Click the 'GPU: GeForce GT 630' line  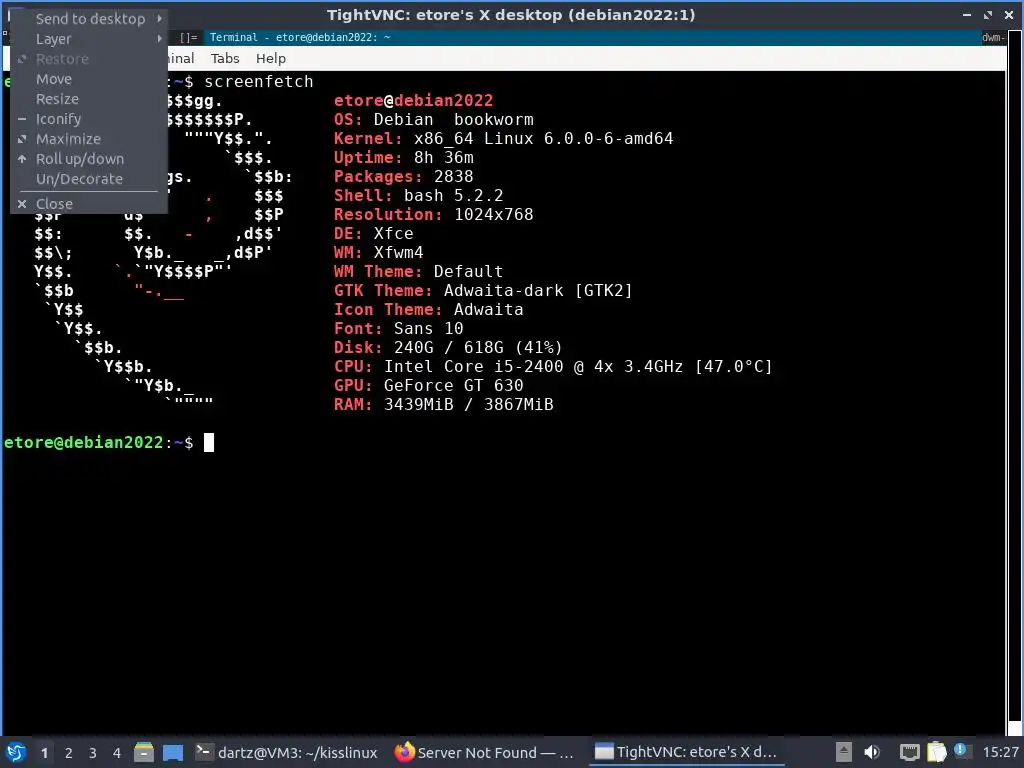pyautogui.click(x=428, y=385)
